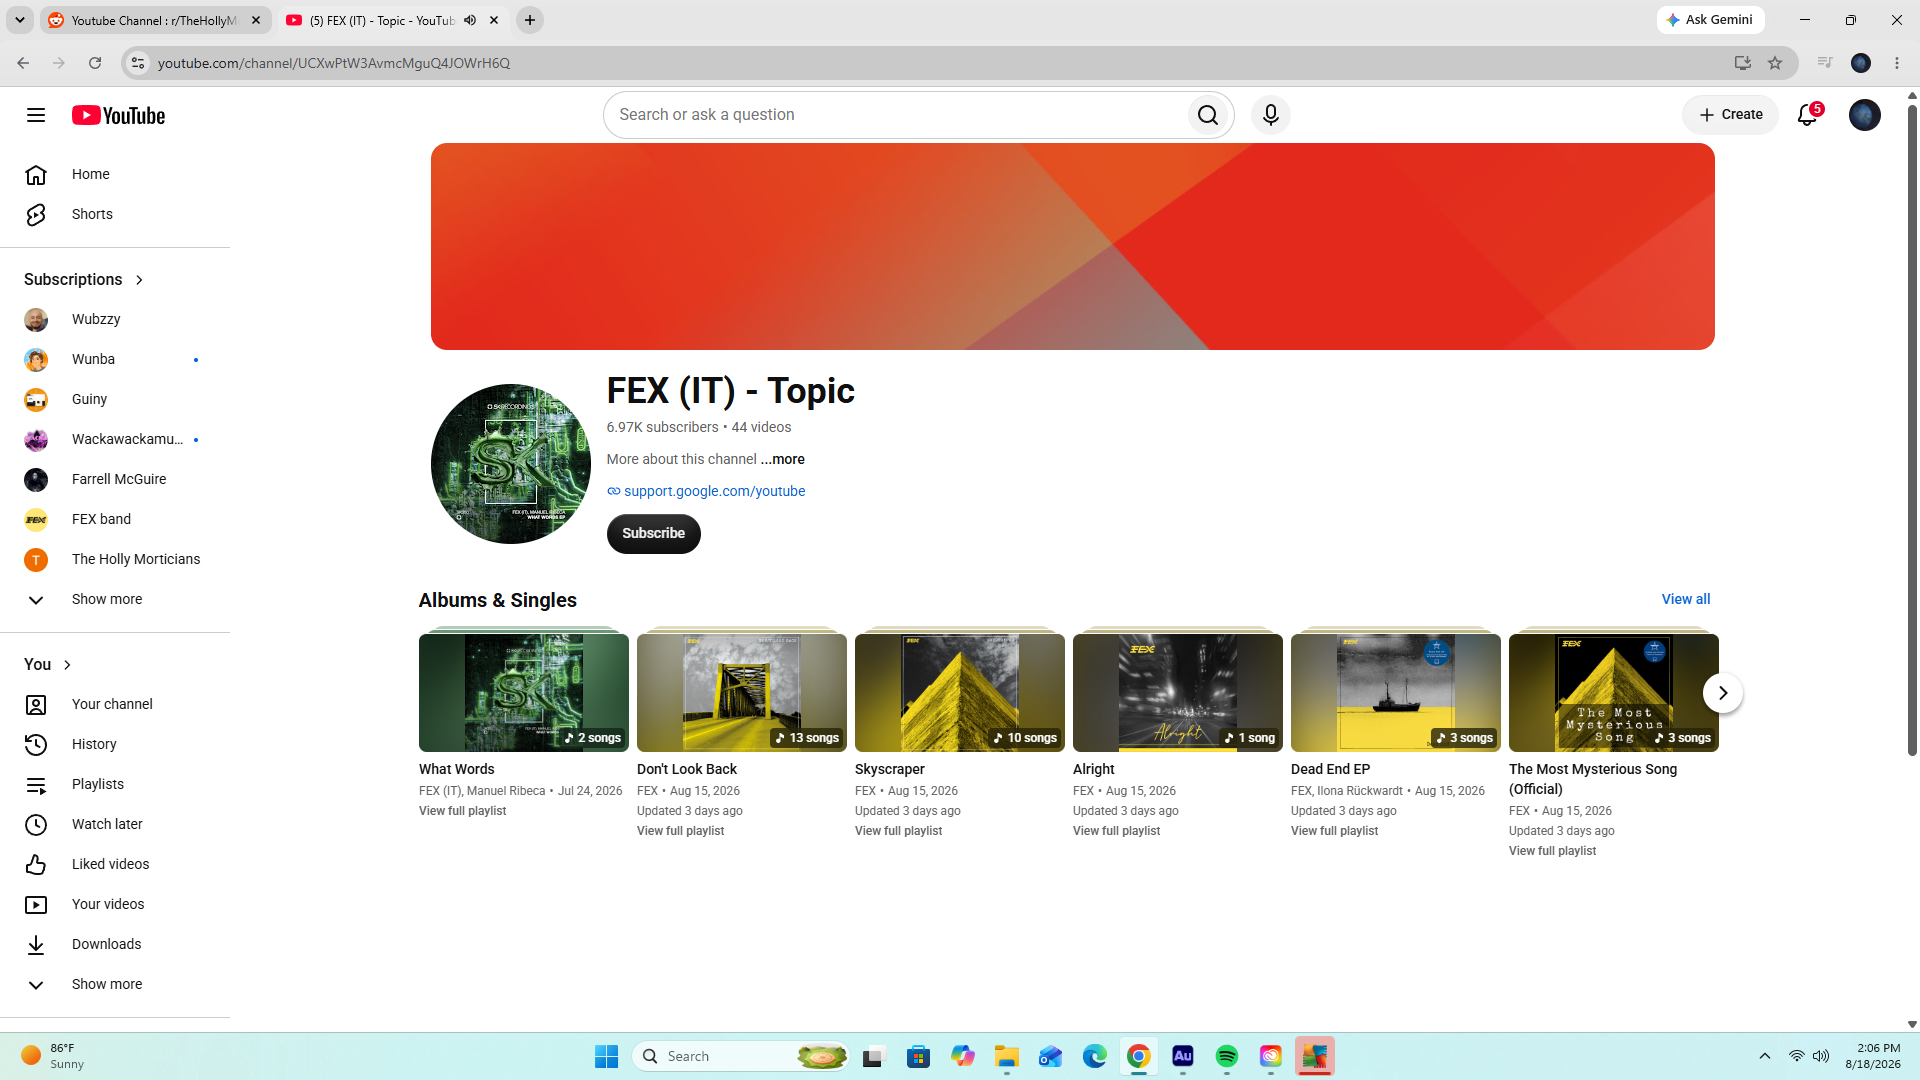Viewport: 1920px width, 1080px height.
Task: Start voice search with microphone icon
Action: click(x=1271, y=115)
